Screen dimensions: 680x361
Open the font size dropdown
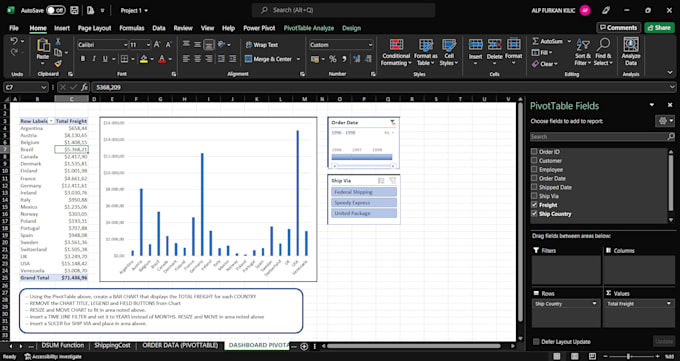click(x=148, y=45)
